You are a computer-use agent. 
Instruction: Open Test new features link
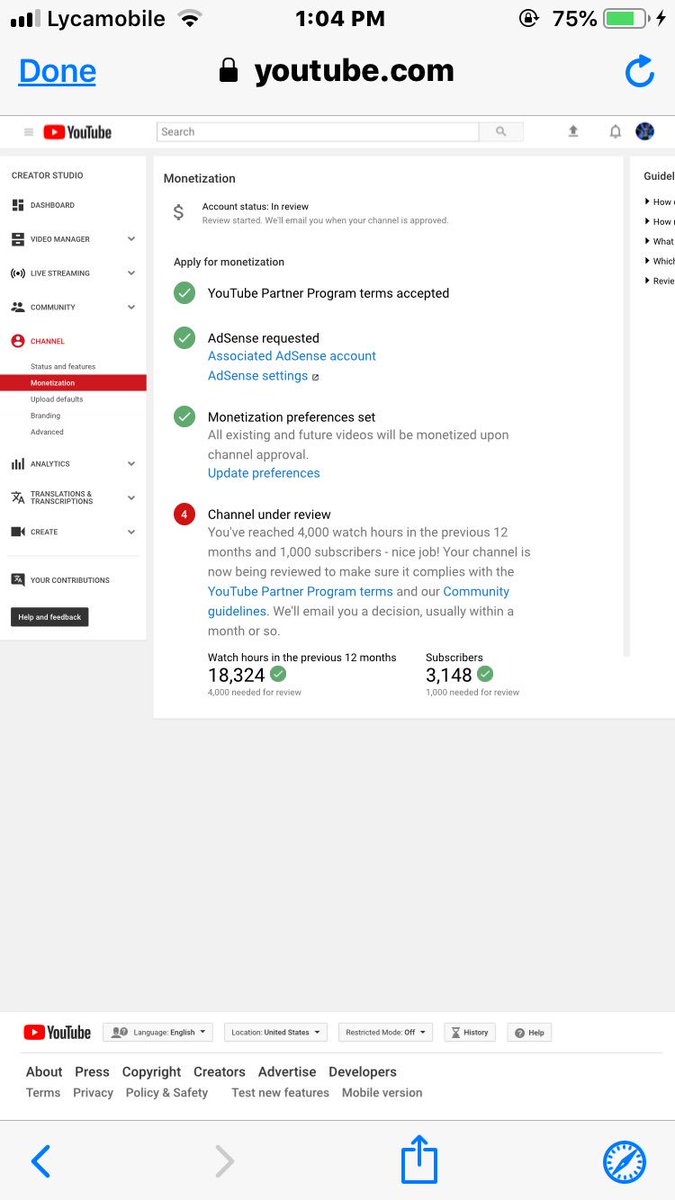[x=280, y=1093]
